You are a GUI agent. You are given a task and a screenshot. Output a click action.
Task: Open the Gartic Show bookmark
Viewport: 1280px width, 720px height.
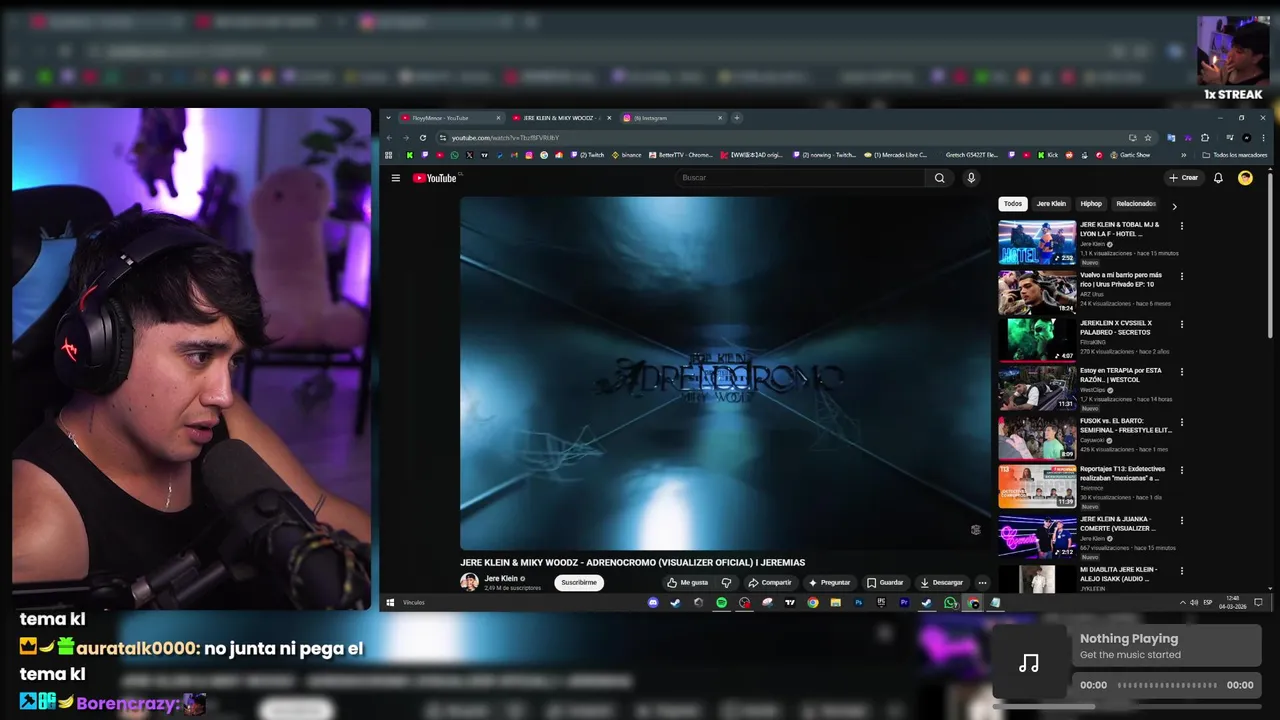[1130, 155]
